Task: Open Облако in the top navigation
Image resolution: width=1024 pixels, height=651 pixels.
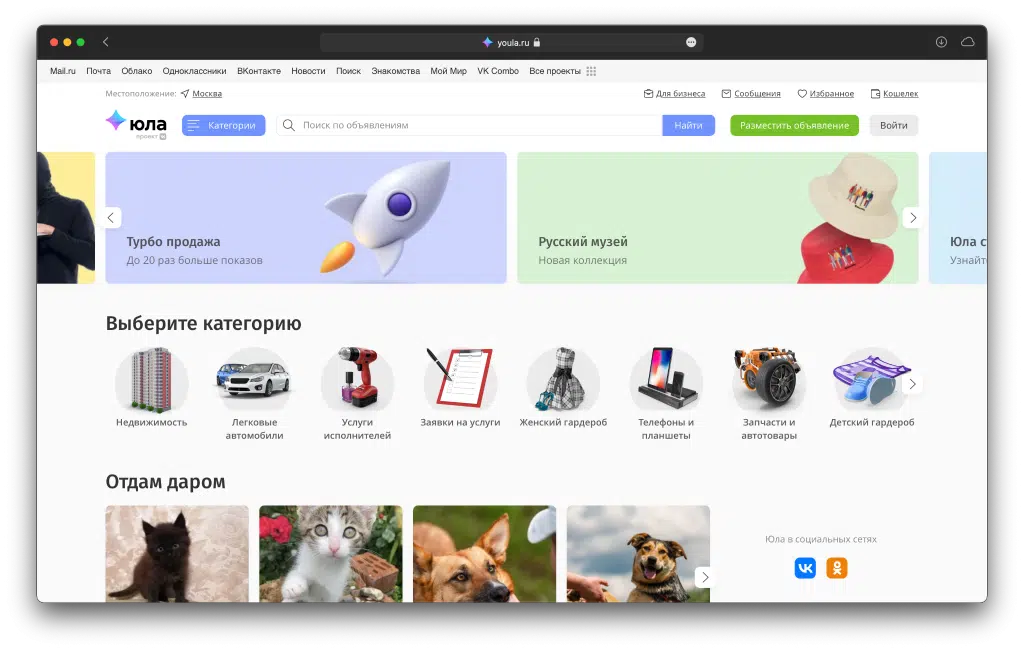Action: tap(136, 71)
